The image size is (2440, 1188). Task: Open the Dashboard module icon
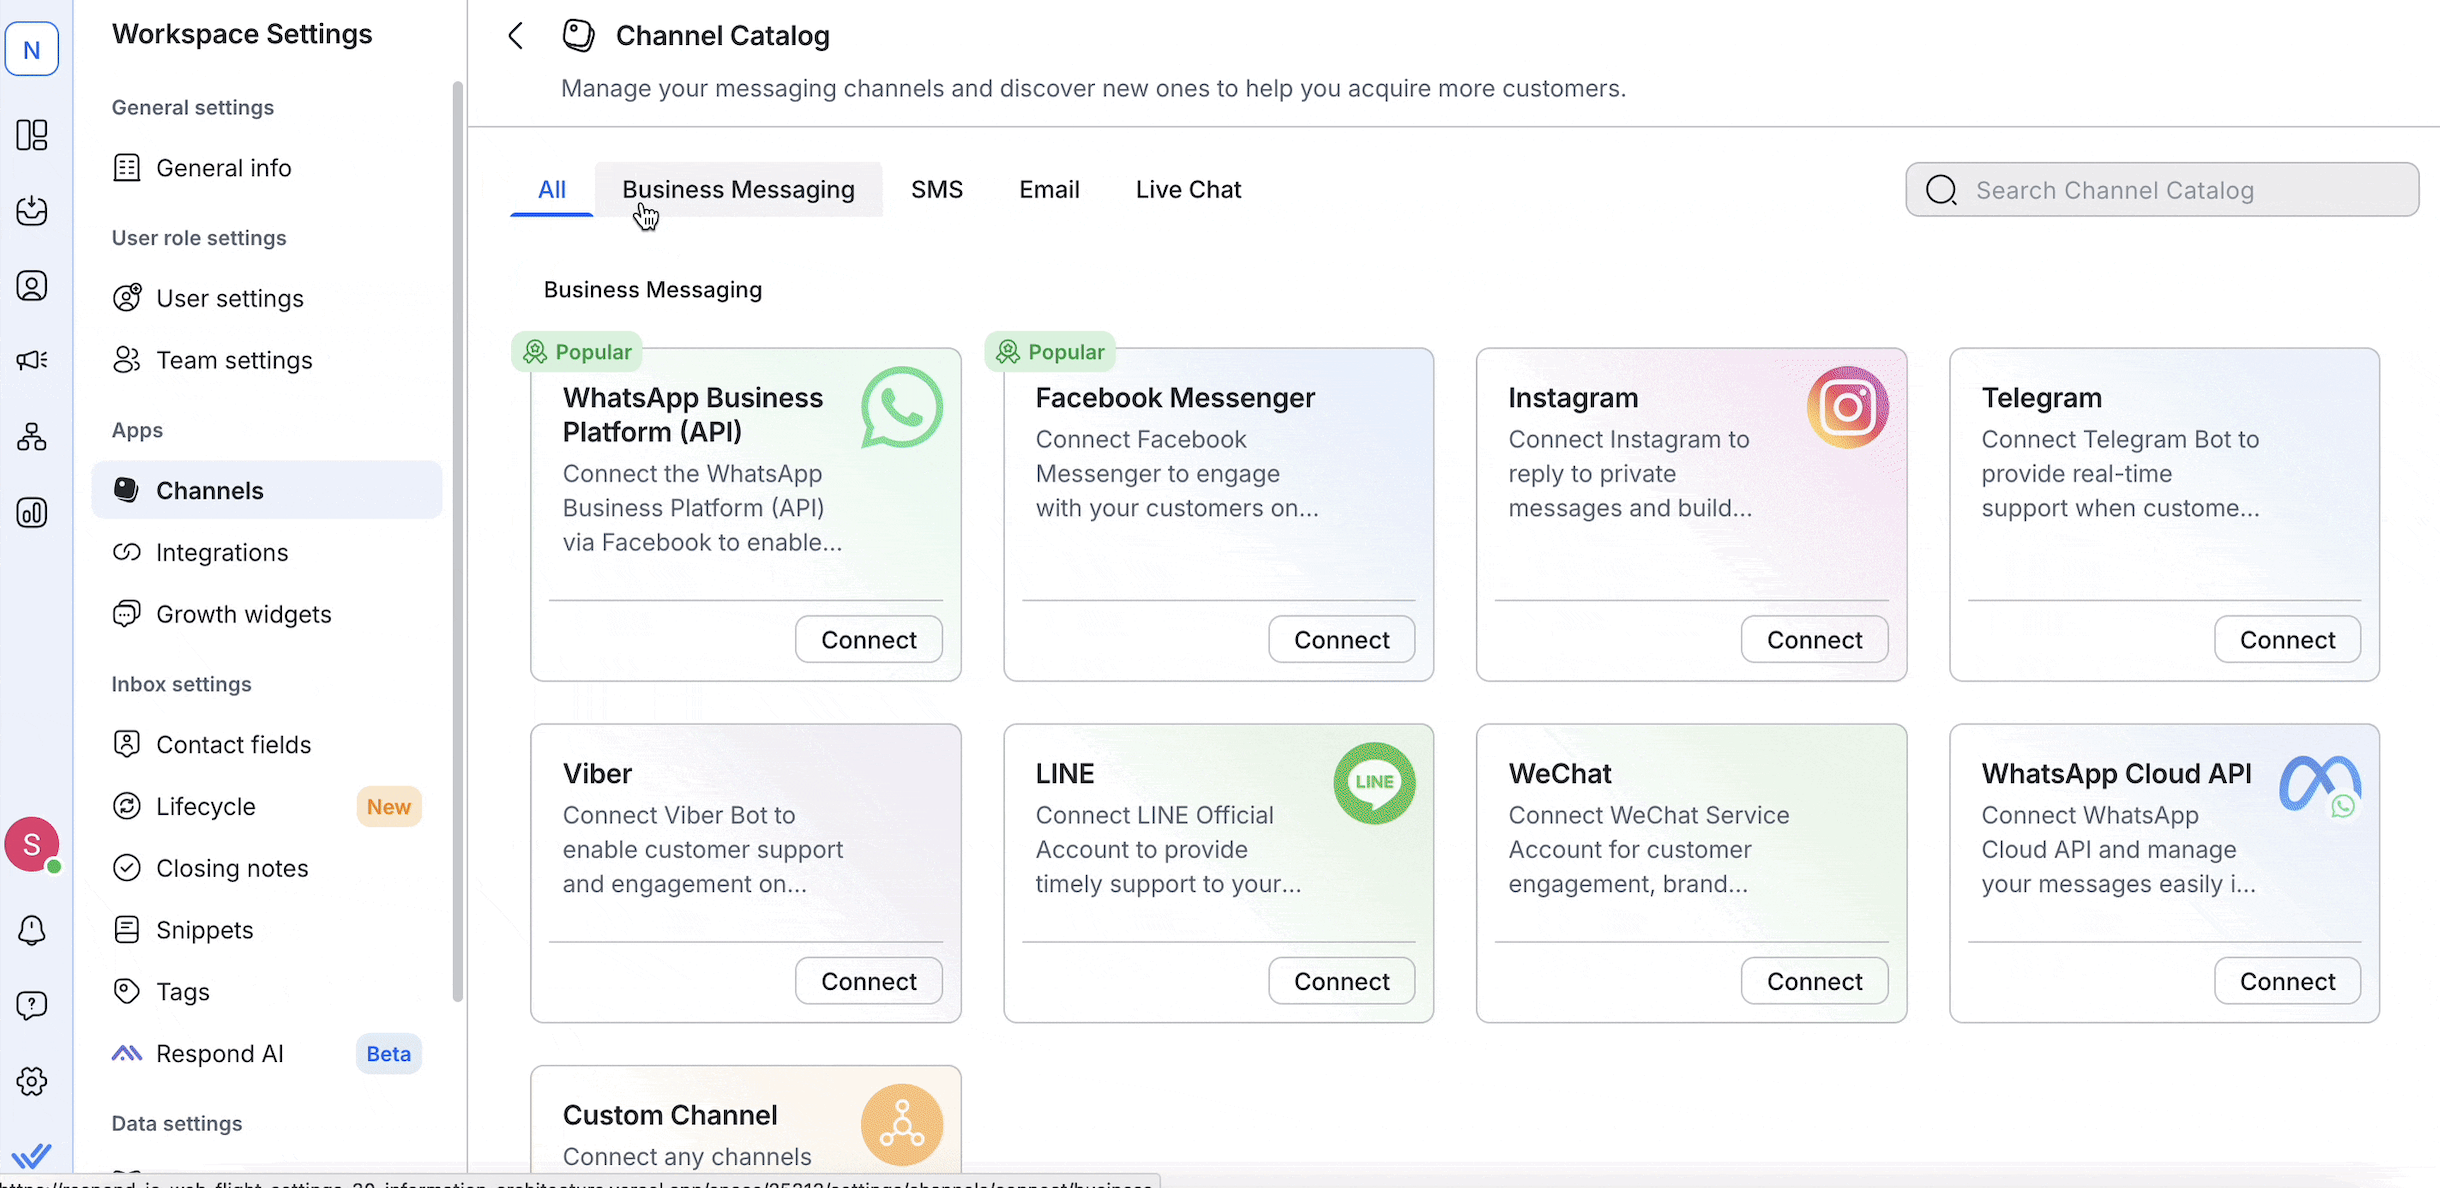click(x=32, y=135)
